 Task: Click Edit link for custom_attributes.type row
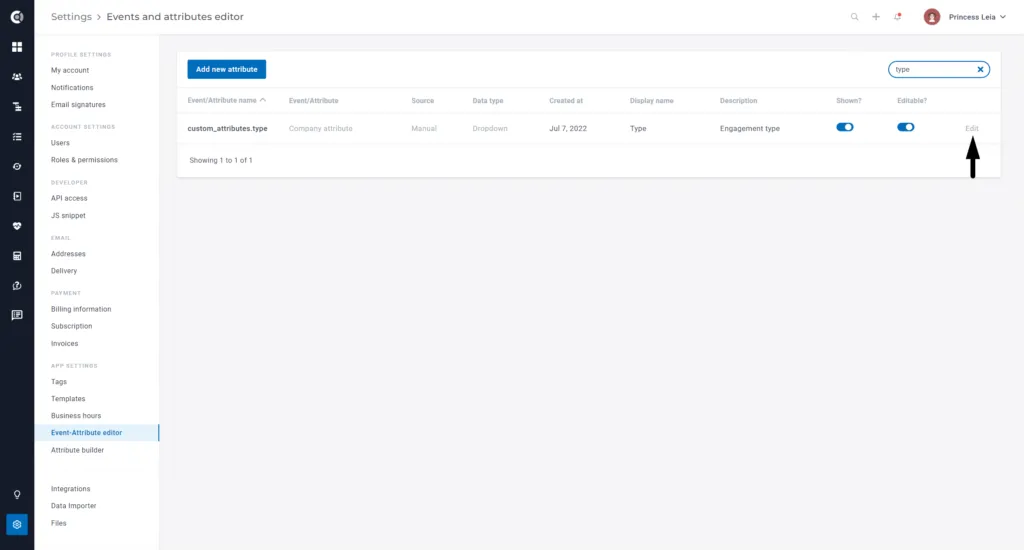[972, 129]
